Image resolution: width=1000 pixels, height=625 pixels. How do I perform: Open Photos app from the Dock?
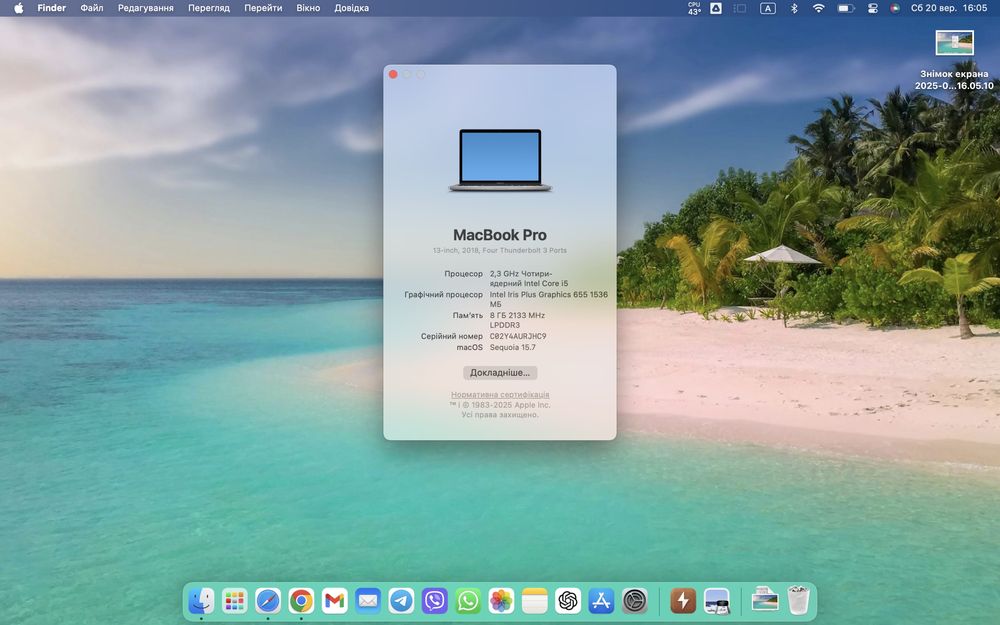point(501,601)
